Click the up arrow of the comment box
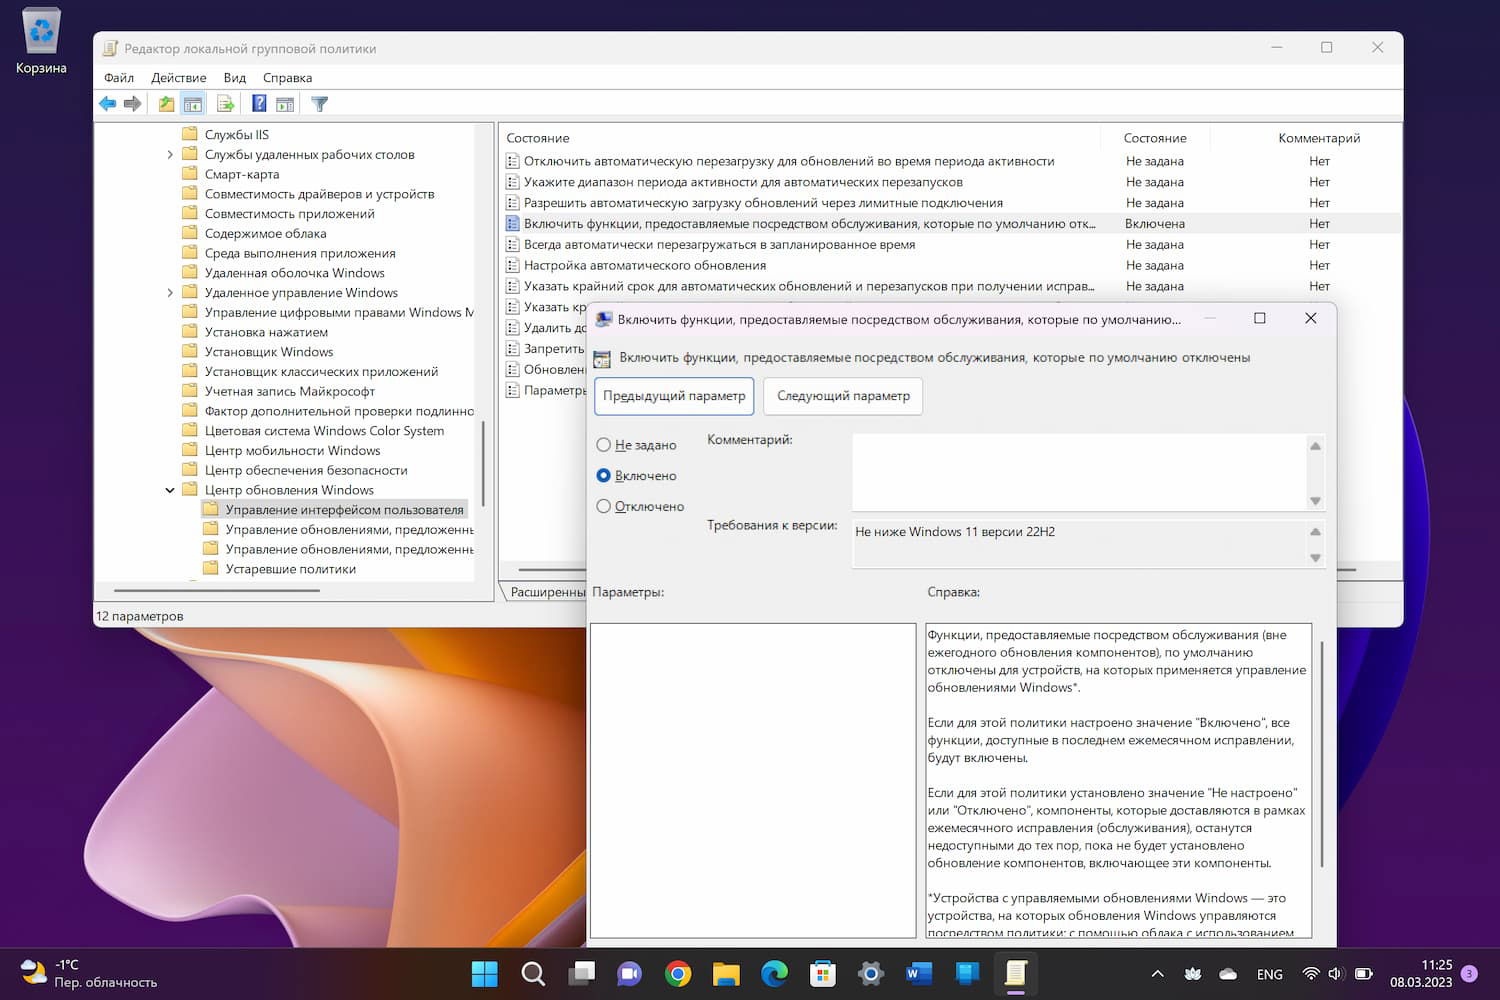This screenshot has height=1000, width=1500. (1315, 446)
